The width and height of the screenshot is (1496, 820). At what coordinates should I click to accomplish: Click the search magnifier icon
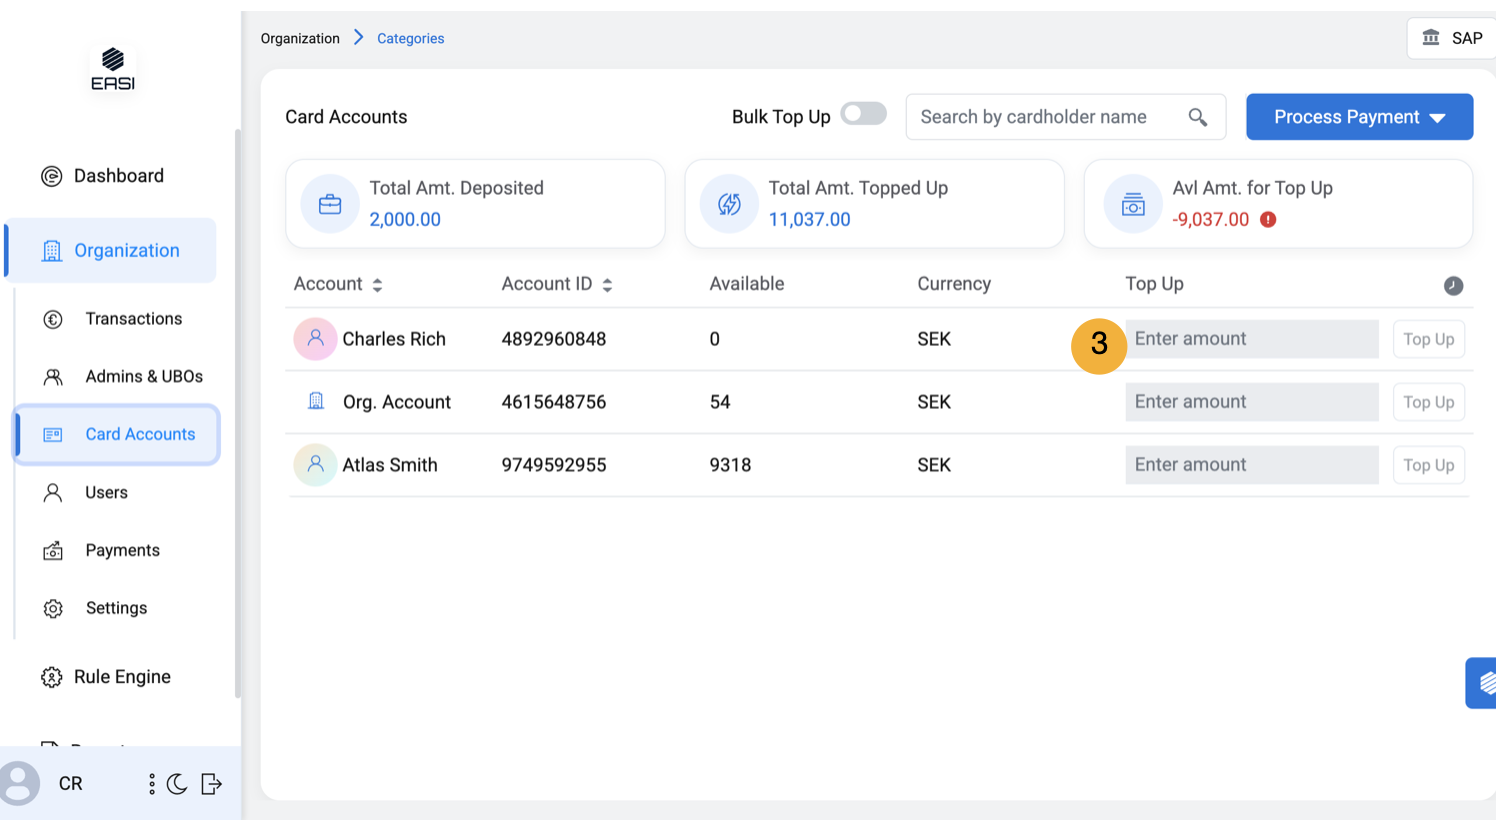pyautogui.click(x=1197, y=117)
